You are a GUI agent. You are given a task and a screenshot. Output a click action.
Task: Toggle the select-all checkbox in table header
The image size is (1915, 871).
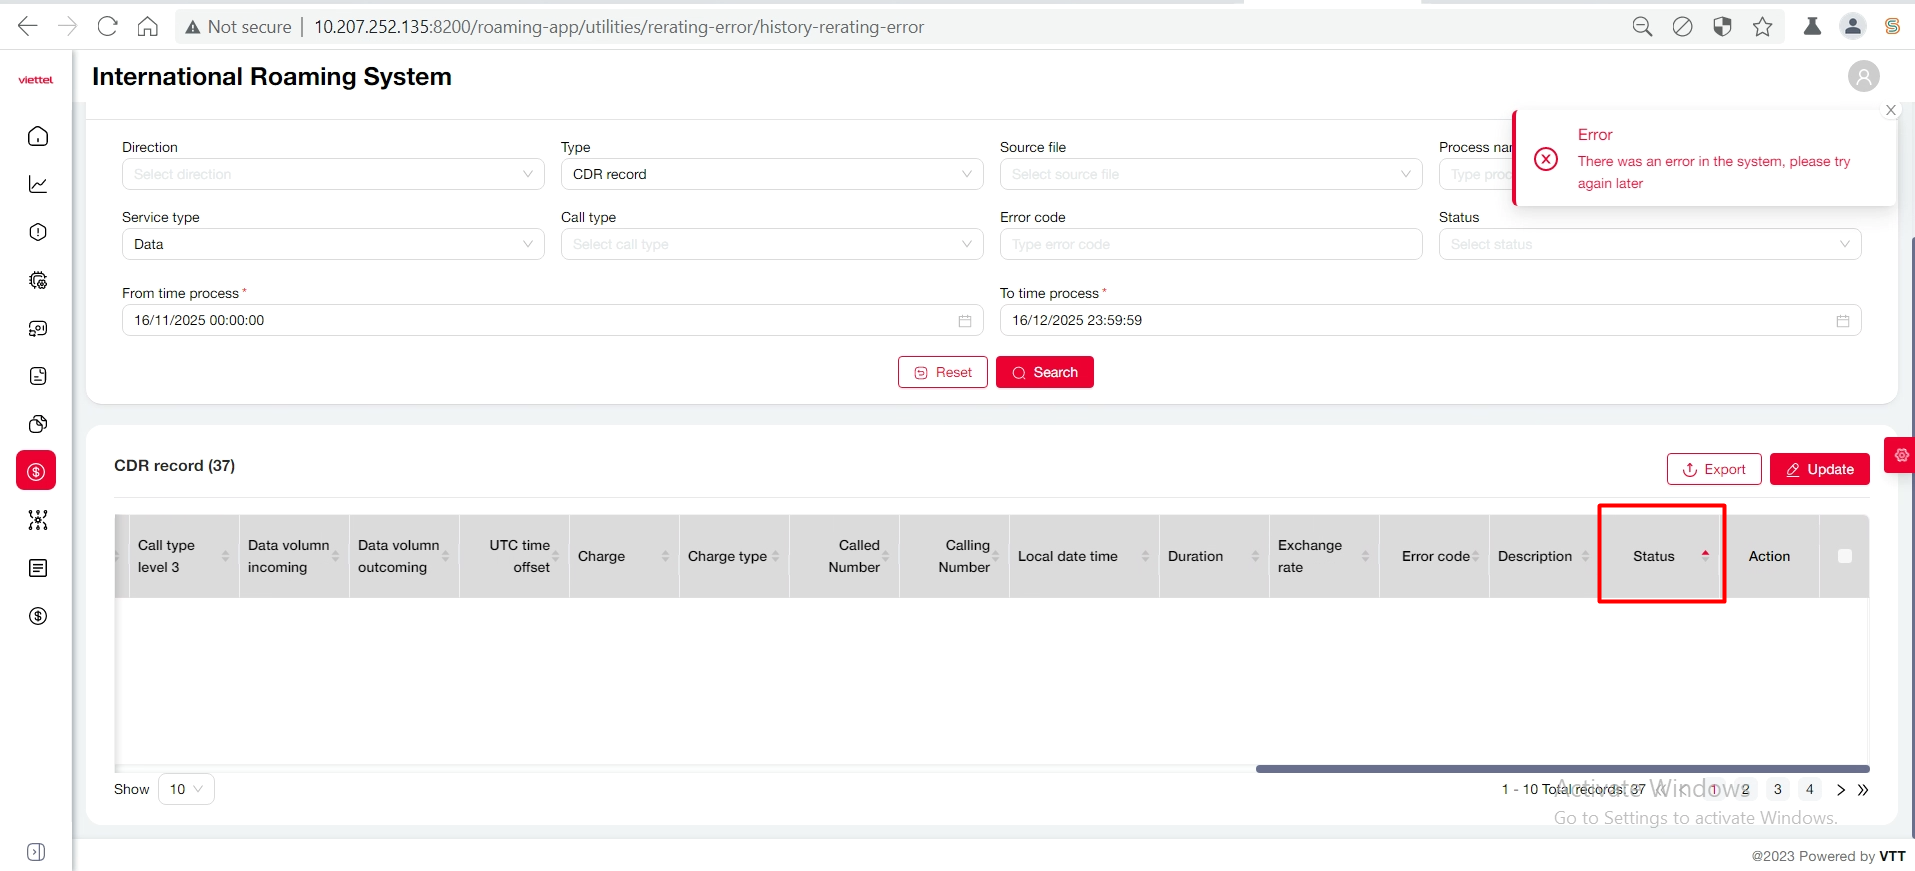[x=1844, y=556]
